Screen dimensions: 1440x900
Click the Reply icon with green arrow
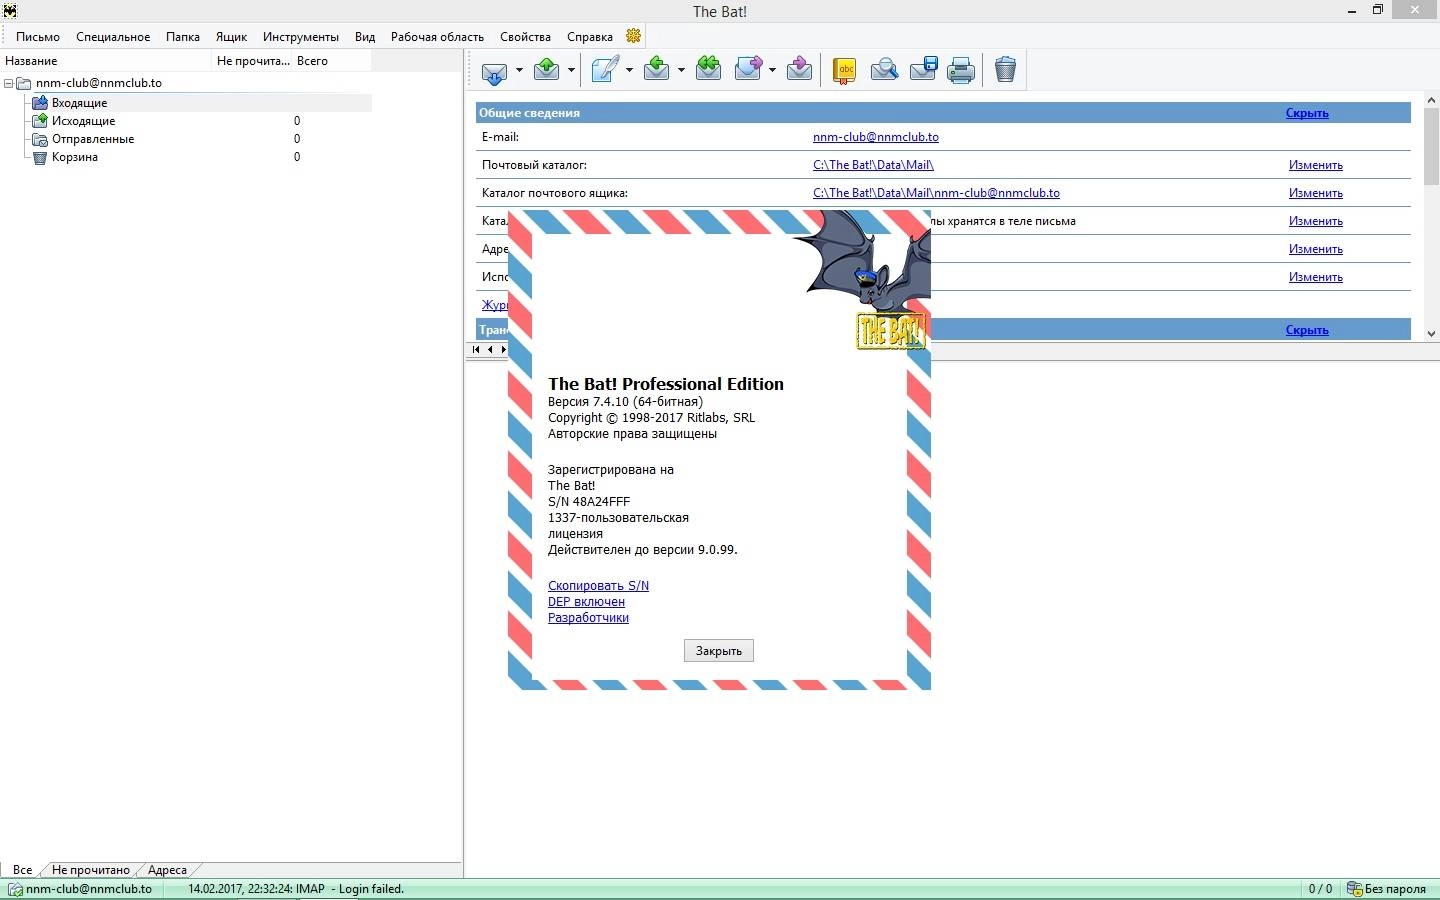[656, 69]
